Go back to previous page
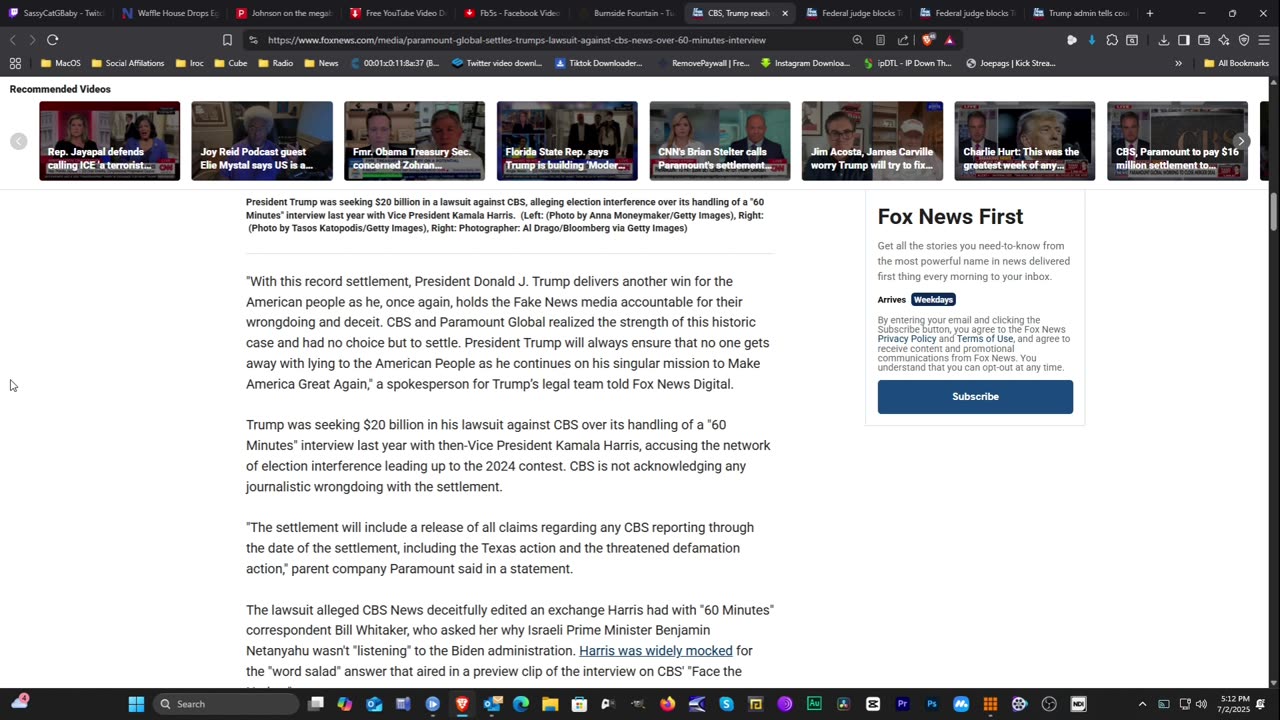 pos(12,40)
